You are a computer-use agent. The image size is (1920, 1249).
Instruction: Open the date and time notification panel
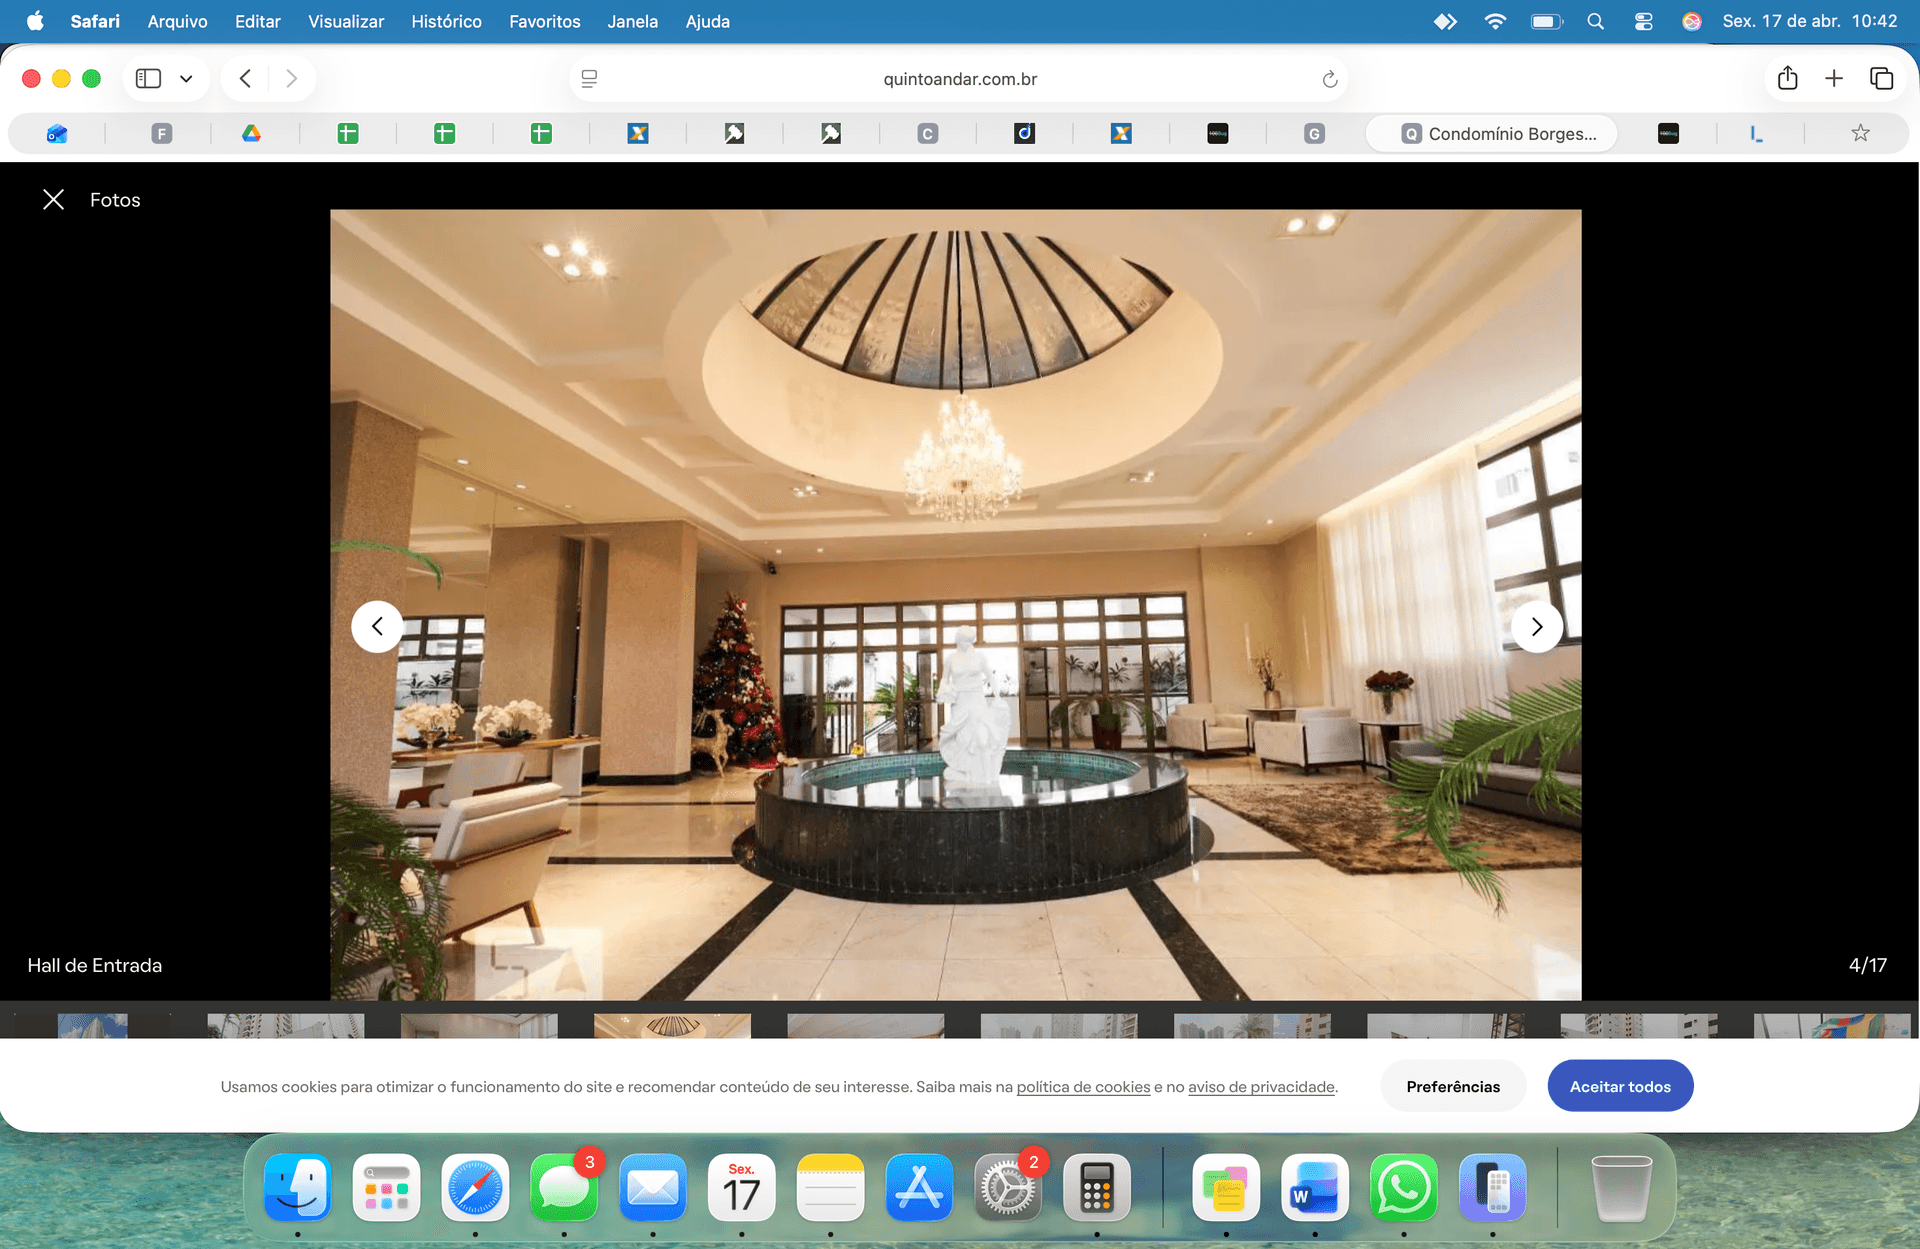(x=1809, y=21)
